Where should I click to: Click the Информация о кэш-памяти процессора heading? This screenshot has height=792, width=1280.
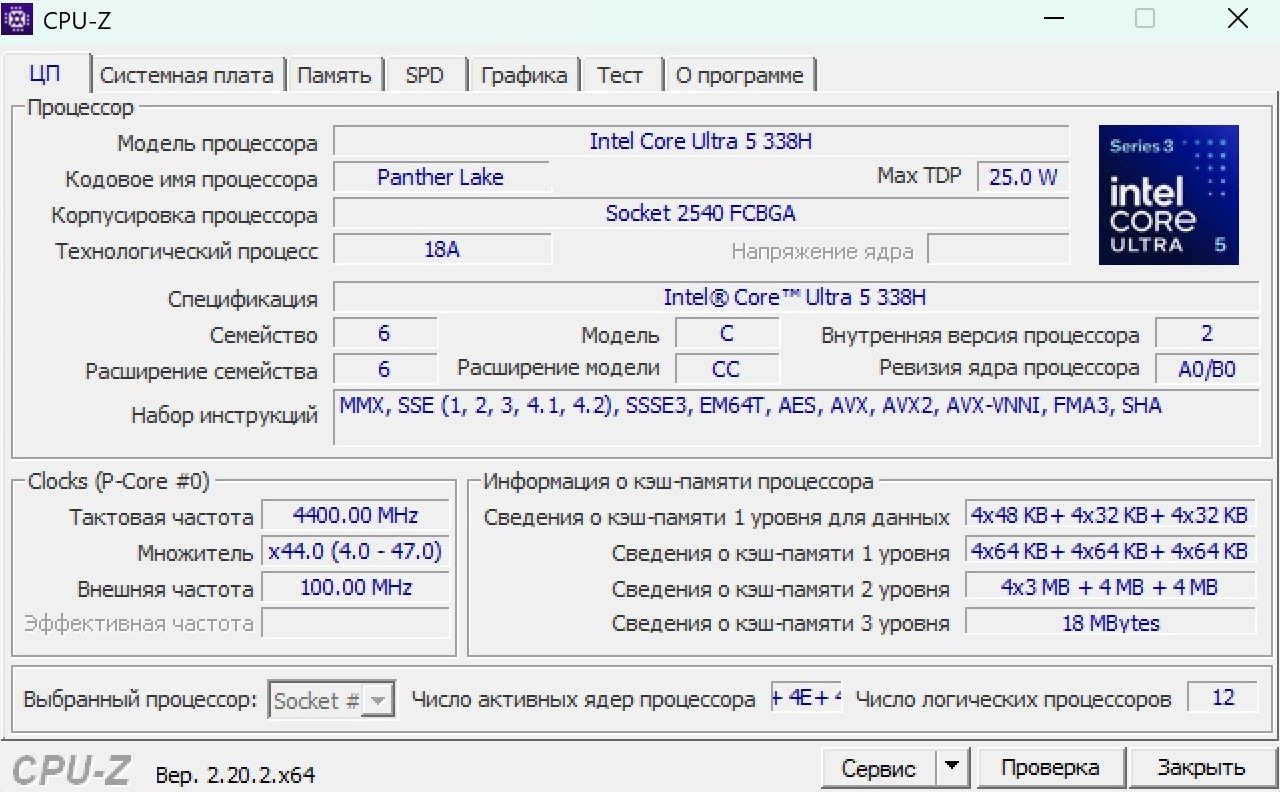point(678,482)
